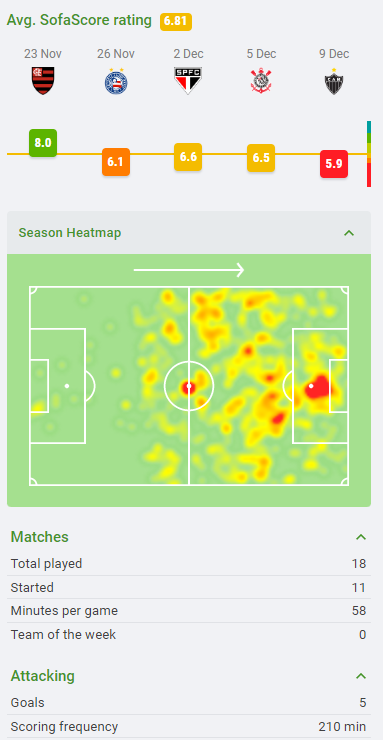Click the Corinthians crest for 5 Dec
Screen dimensions: 384x740
(261, 80)
